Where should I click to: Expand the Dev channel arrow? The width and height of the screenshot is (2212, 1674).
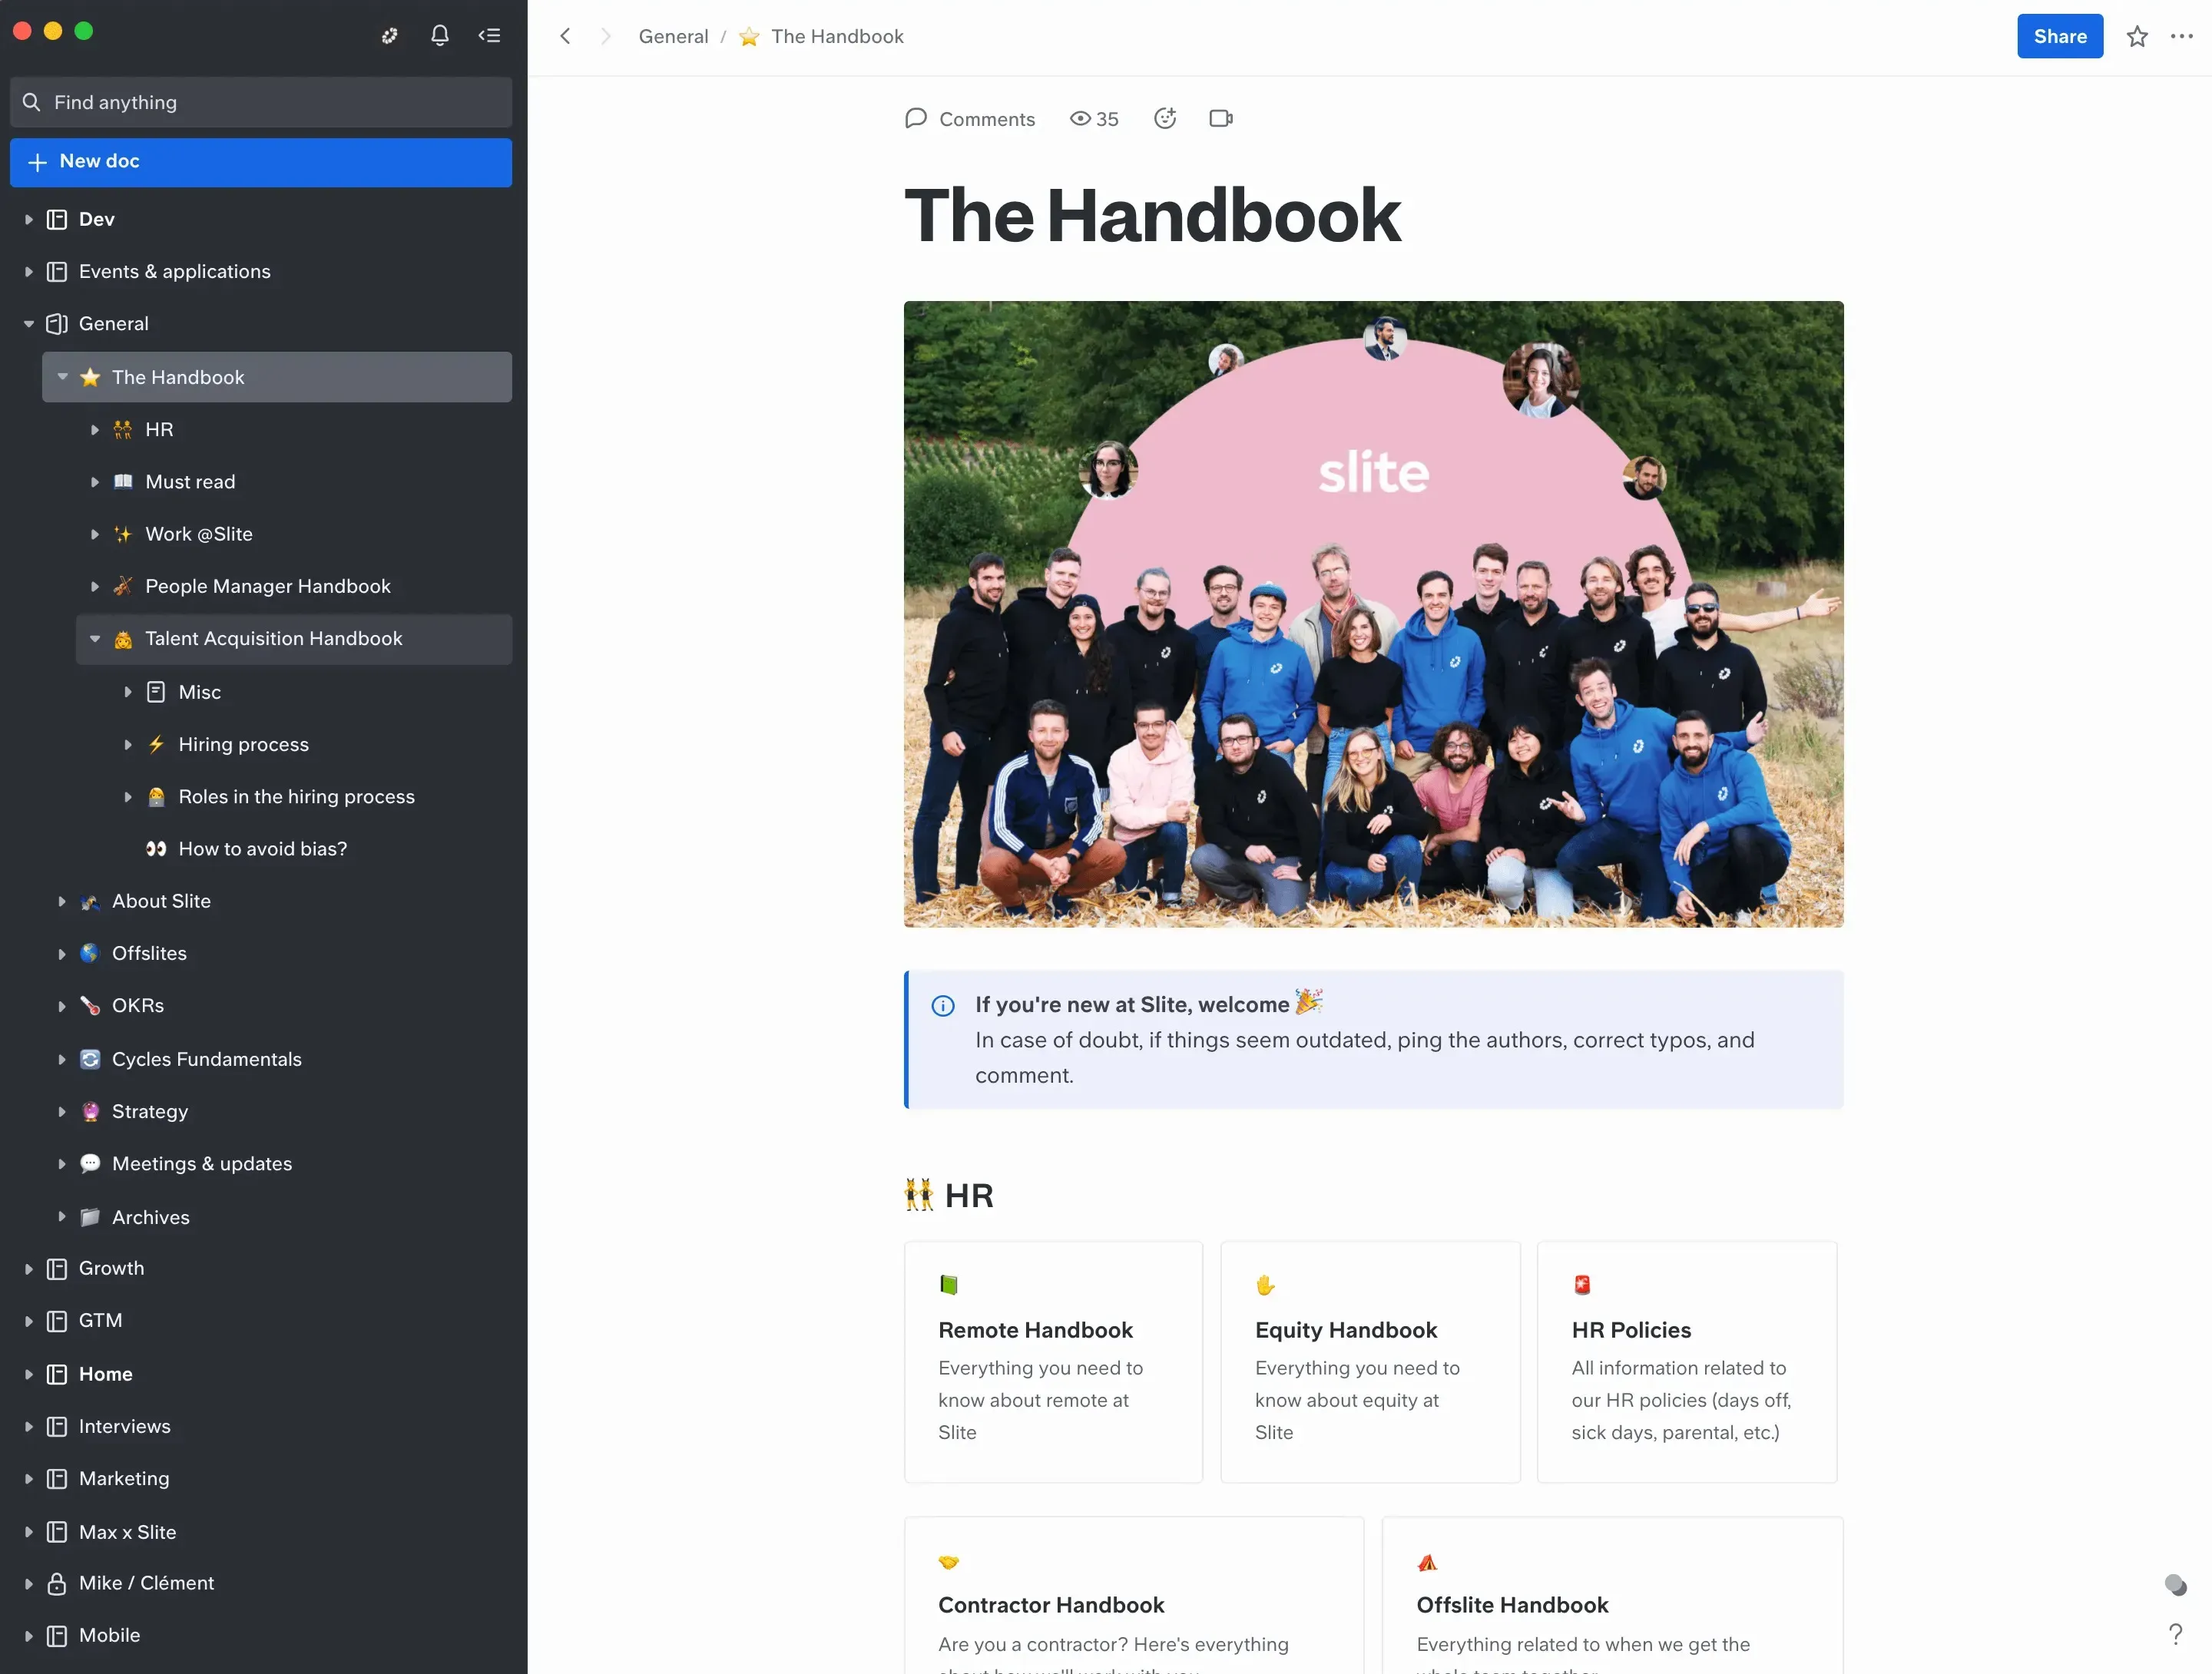pyautogui.click(x=29, y=220)
